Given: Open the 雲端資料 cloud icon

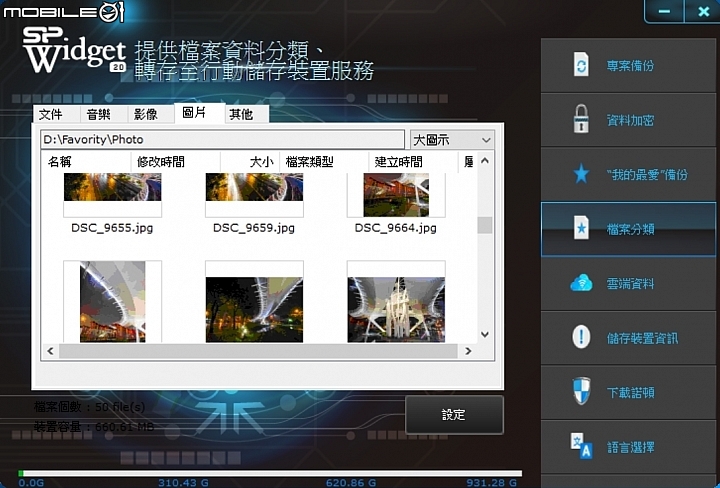Looking at the screenshot, I should (x=581, y=283).
